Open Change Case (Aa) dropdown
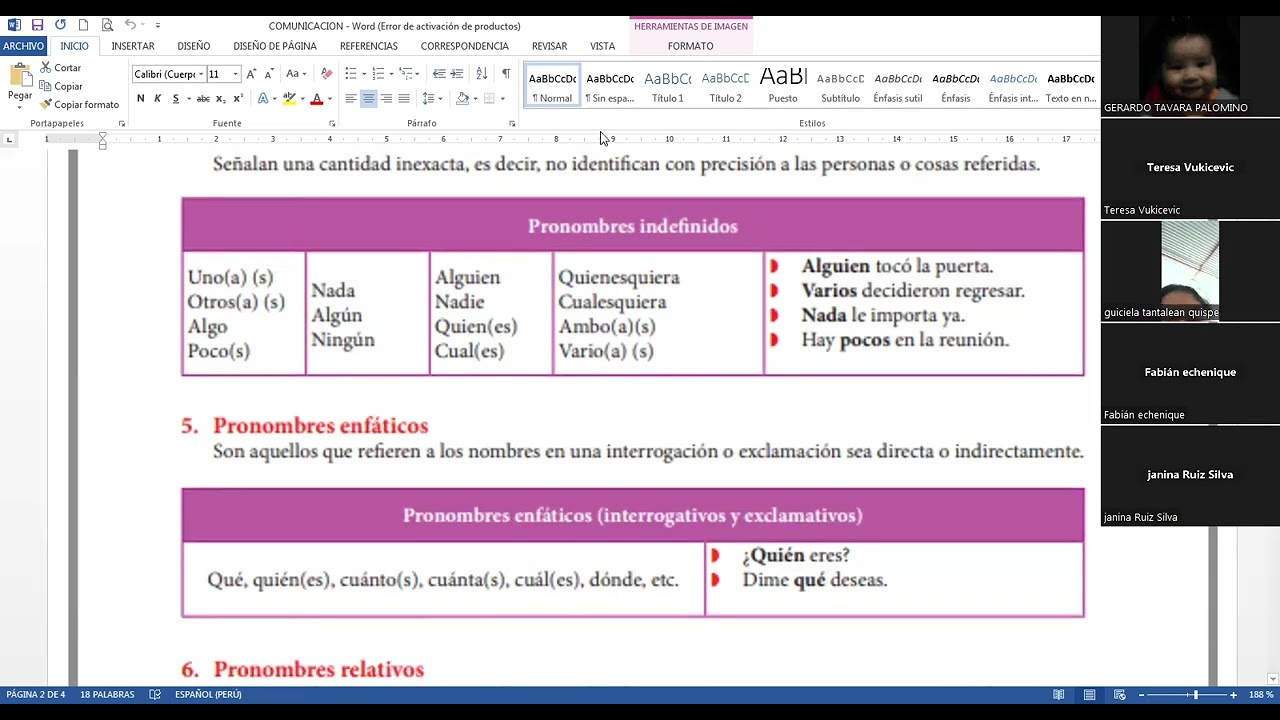 (295, 74)
